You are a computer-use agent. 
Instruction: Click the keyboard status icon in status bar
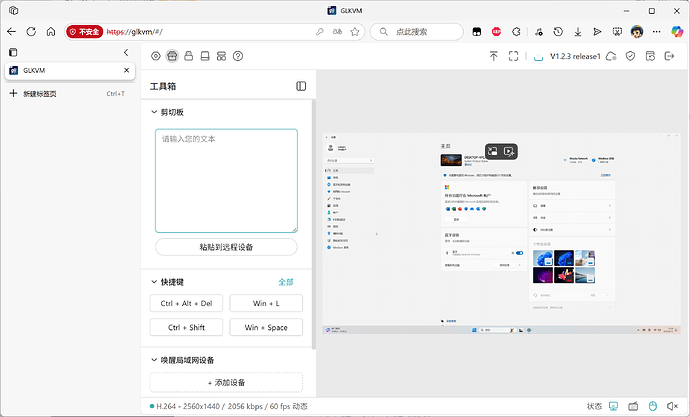(633, 406)
